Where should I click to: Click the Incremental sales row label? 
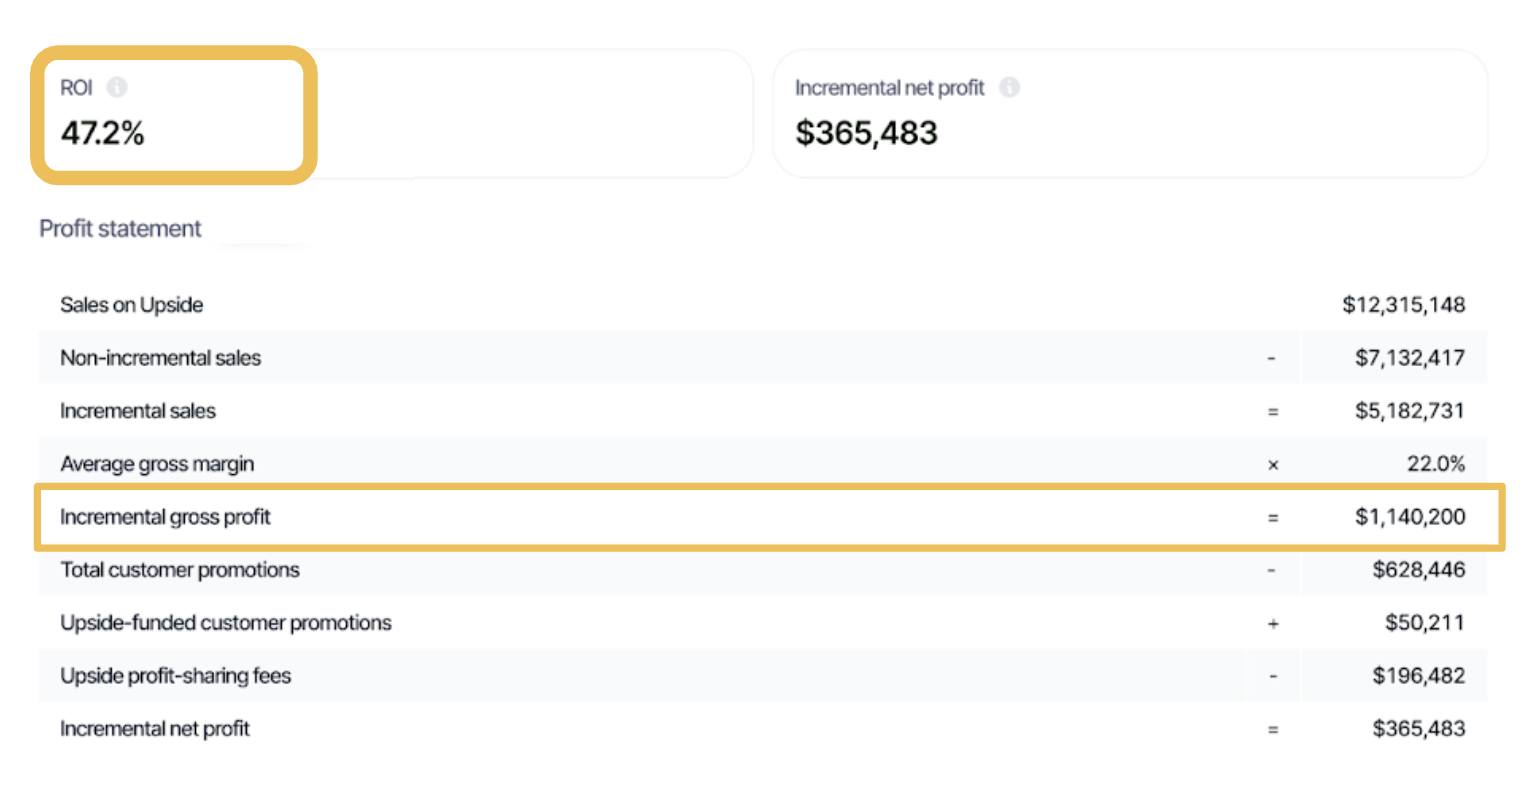[x=137, y=411]
